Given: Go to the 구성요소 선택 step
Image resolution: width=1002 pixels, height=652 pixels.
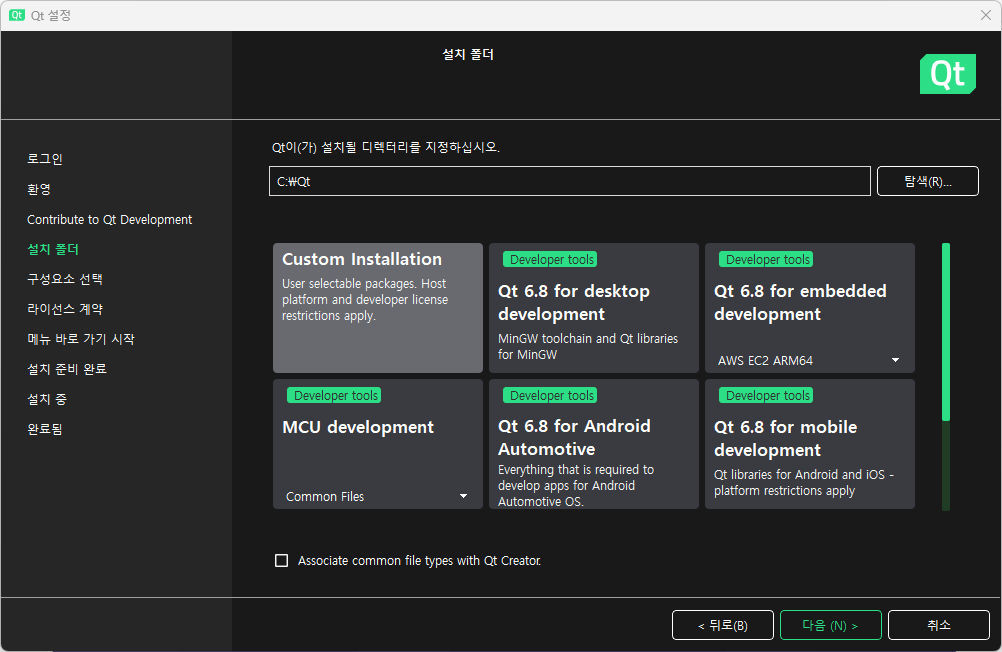Looking at the screenshot, I should click(x=65, y=279).
